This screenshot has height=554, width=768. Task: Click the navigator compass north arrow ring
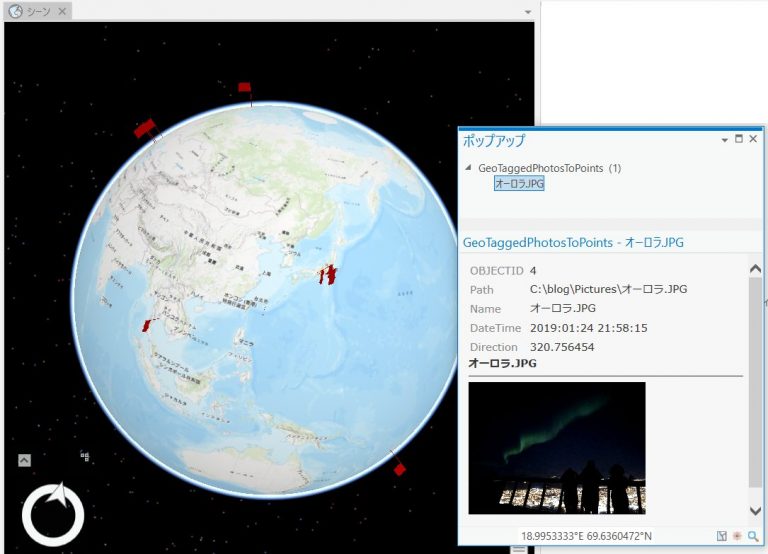tap(53, 514)
